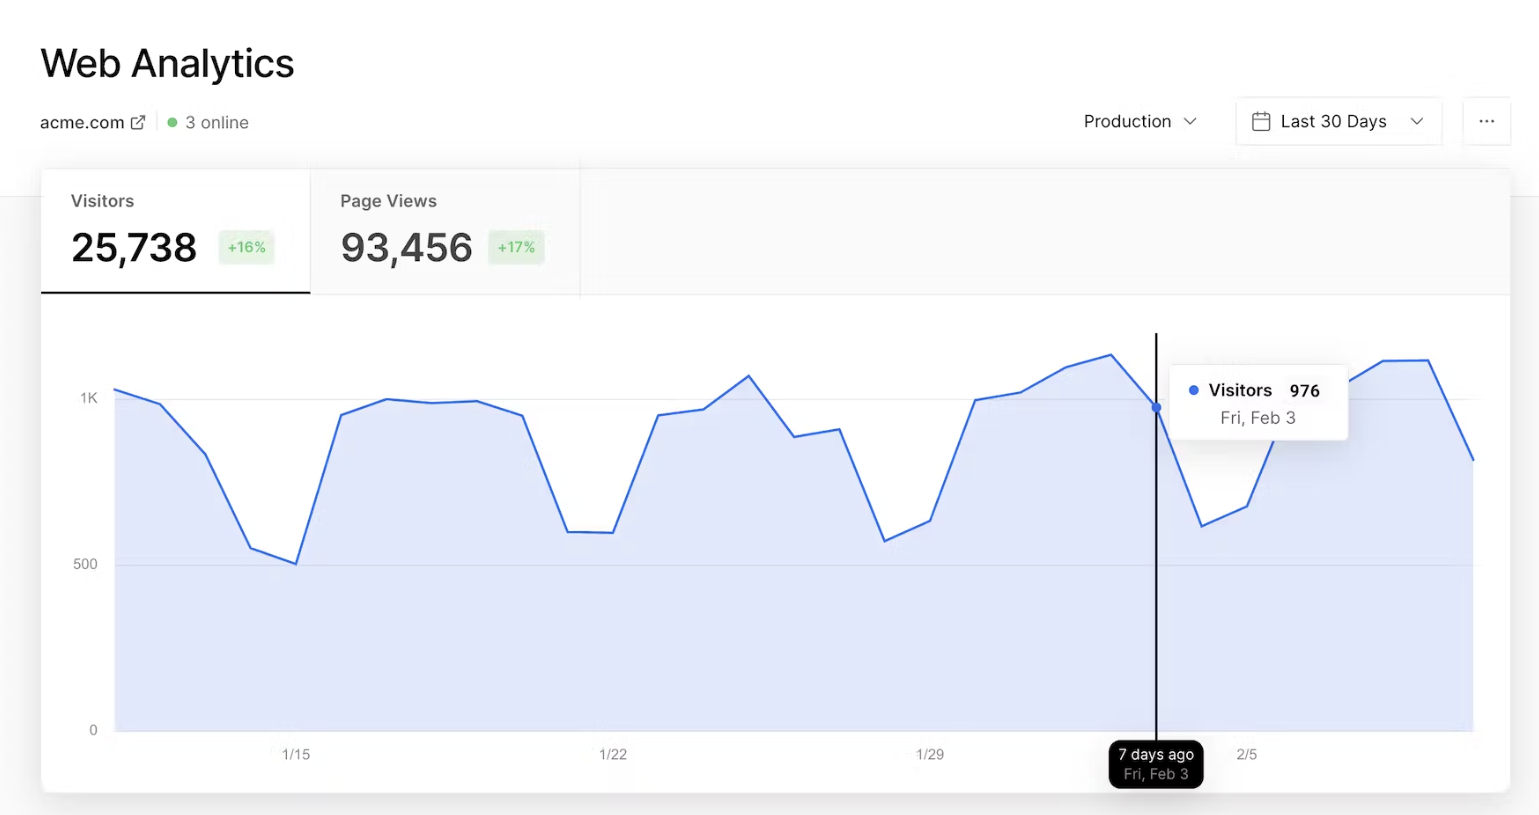Click the green online status dot
The image size is (1539, 815).
click(172, 122)
